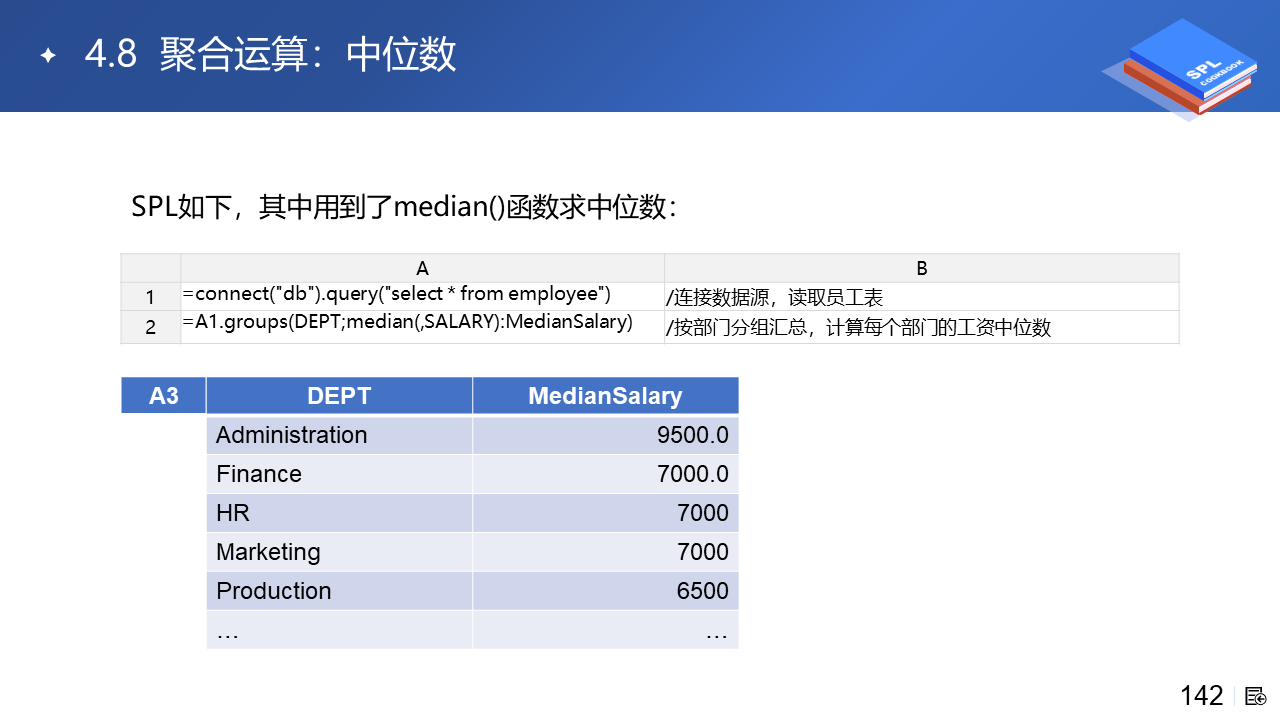The image size is (1280, 720).
Task: Click the Finance department cell
Action: point(339,474)
